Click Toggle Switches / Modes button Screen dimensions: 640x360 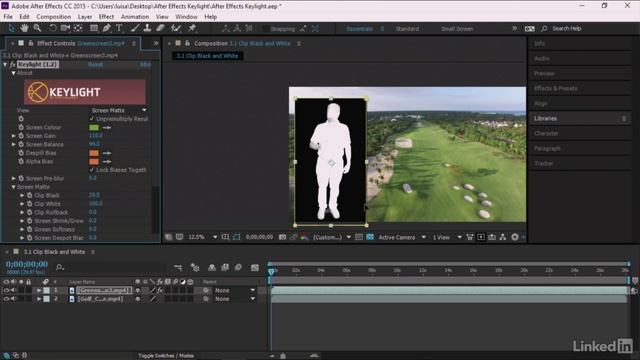coord(166,356)
